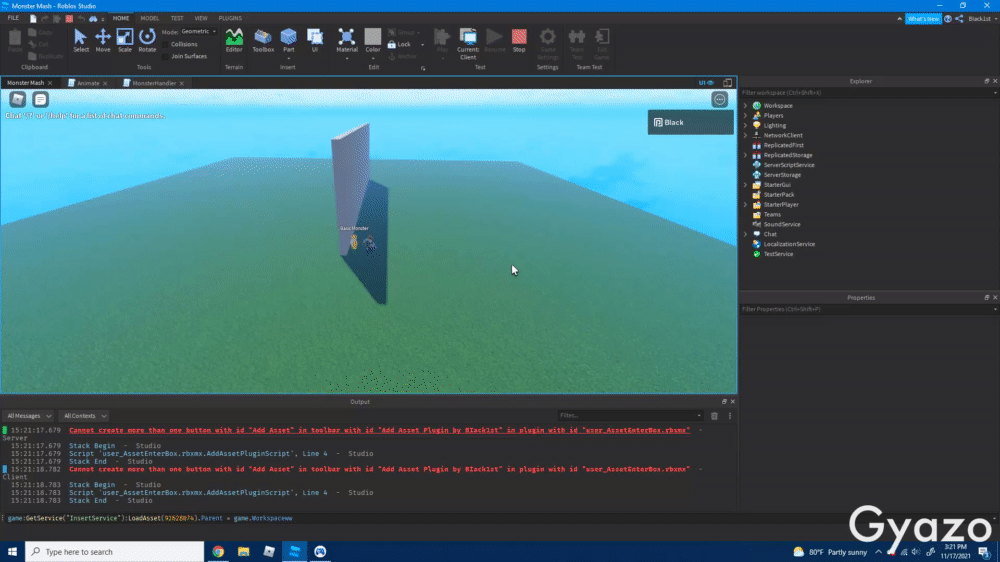Click the Output filter field

[629, 416]
